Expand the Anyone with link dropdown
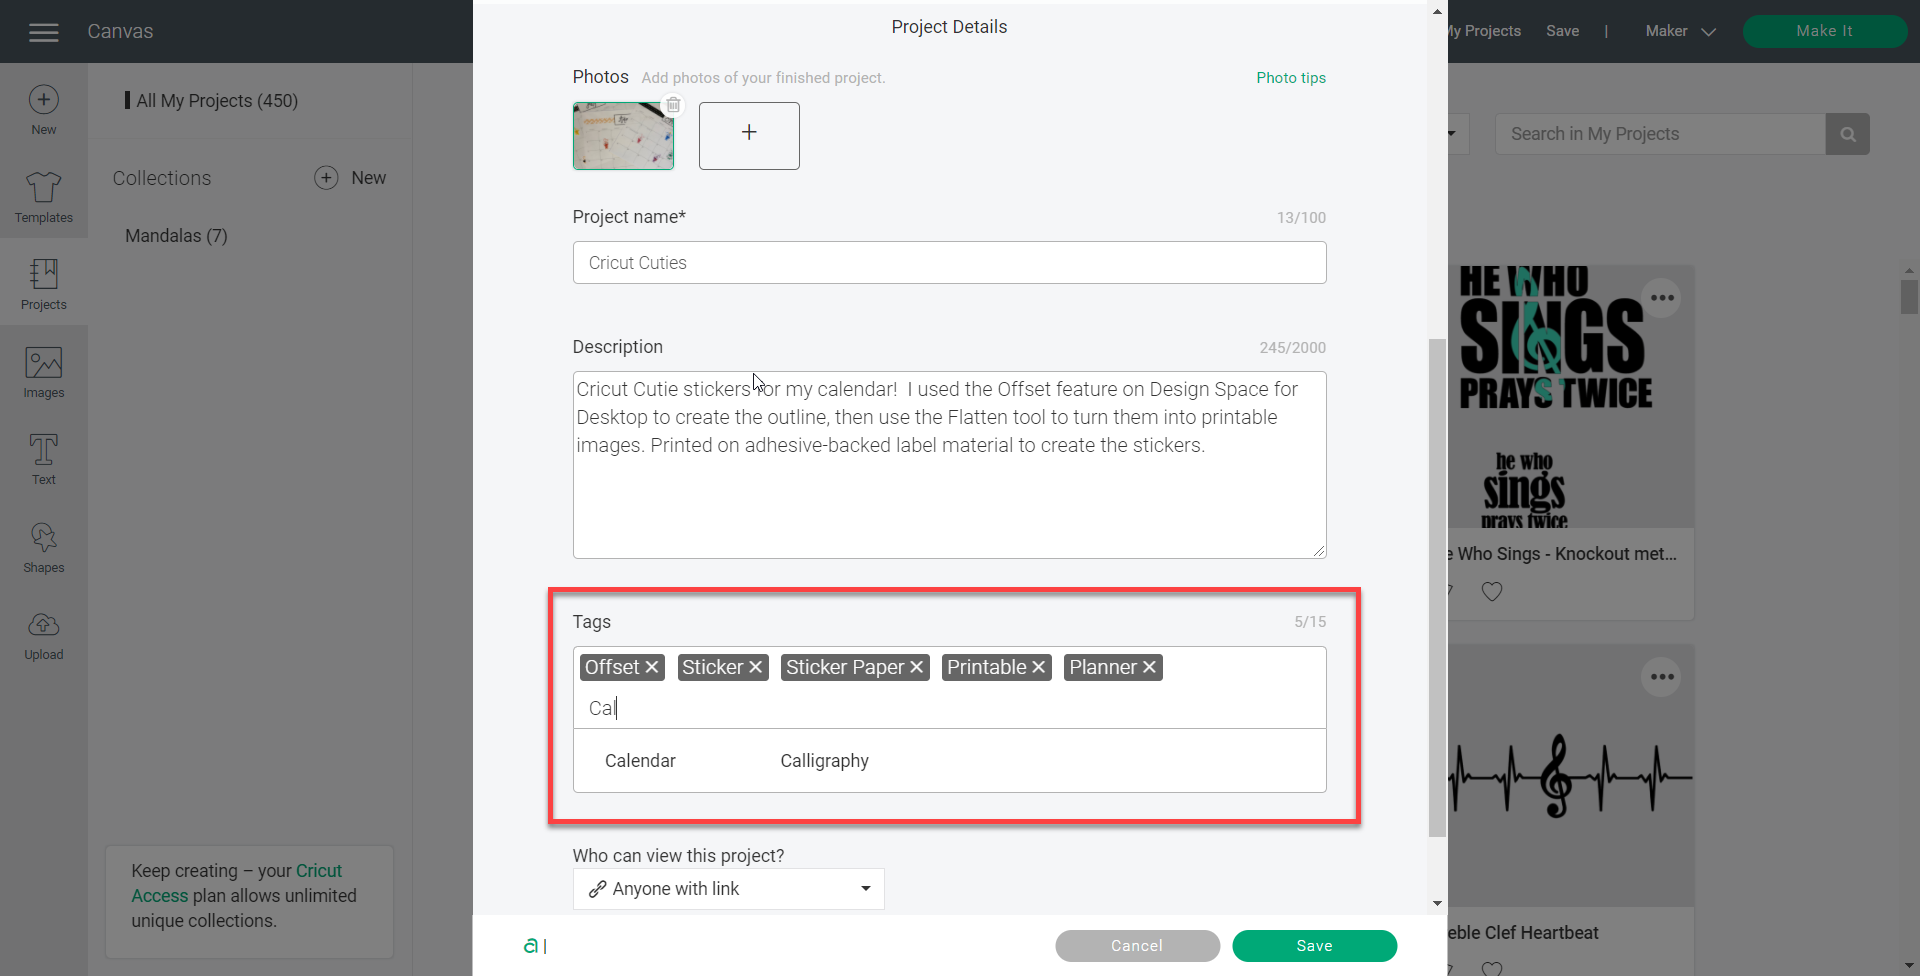The image size is (1920, 976). click(x=728, y=889)
